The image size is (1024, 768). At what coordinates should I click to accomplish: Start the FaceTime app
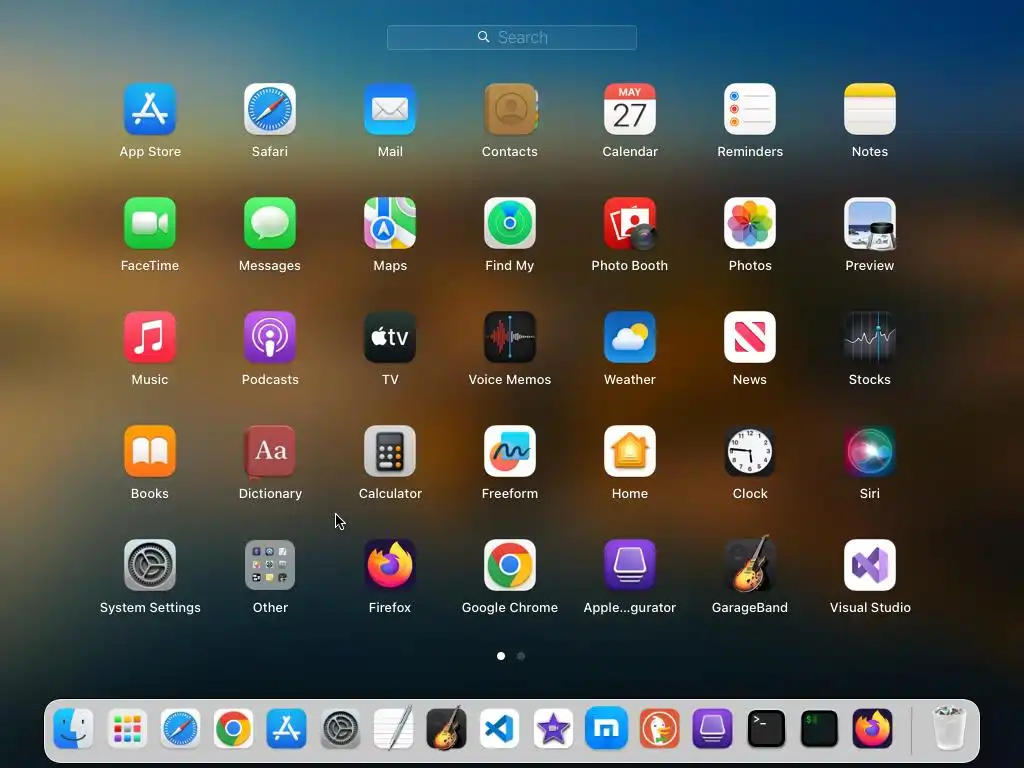150,223
